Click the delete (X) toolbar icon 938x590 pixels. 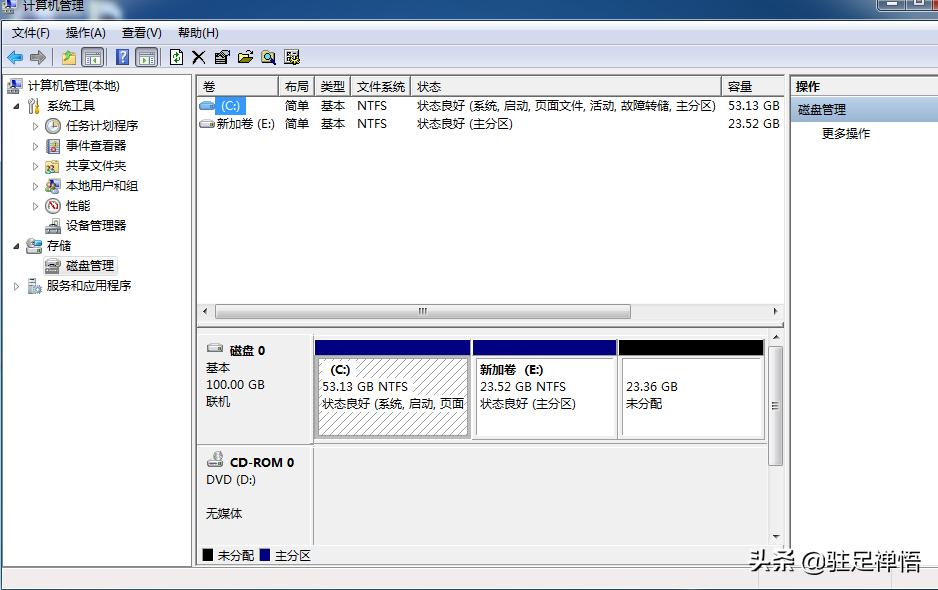pyautogui.click(x=198, y=57)
